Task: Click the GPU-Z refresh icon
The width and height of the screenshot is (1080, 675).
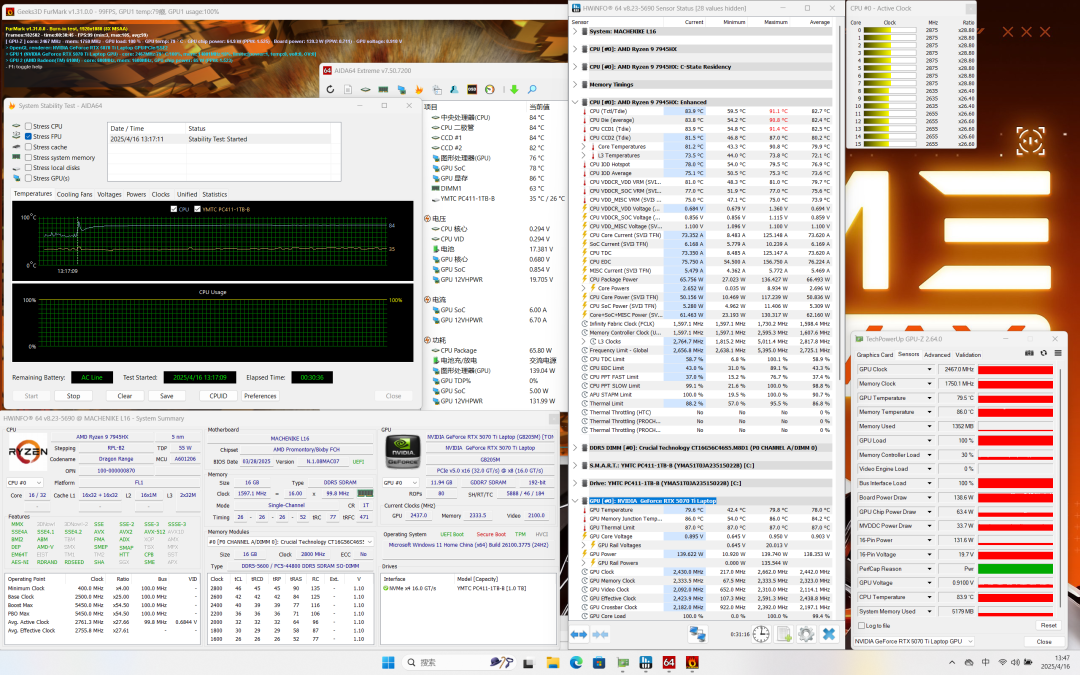Action: coord(1043,353)
